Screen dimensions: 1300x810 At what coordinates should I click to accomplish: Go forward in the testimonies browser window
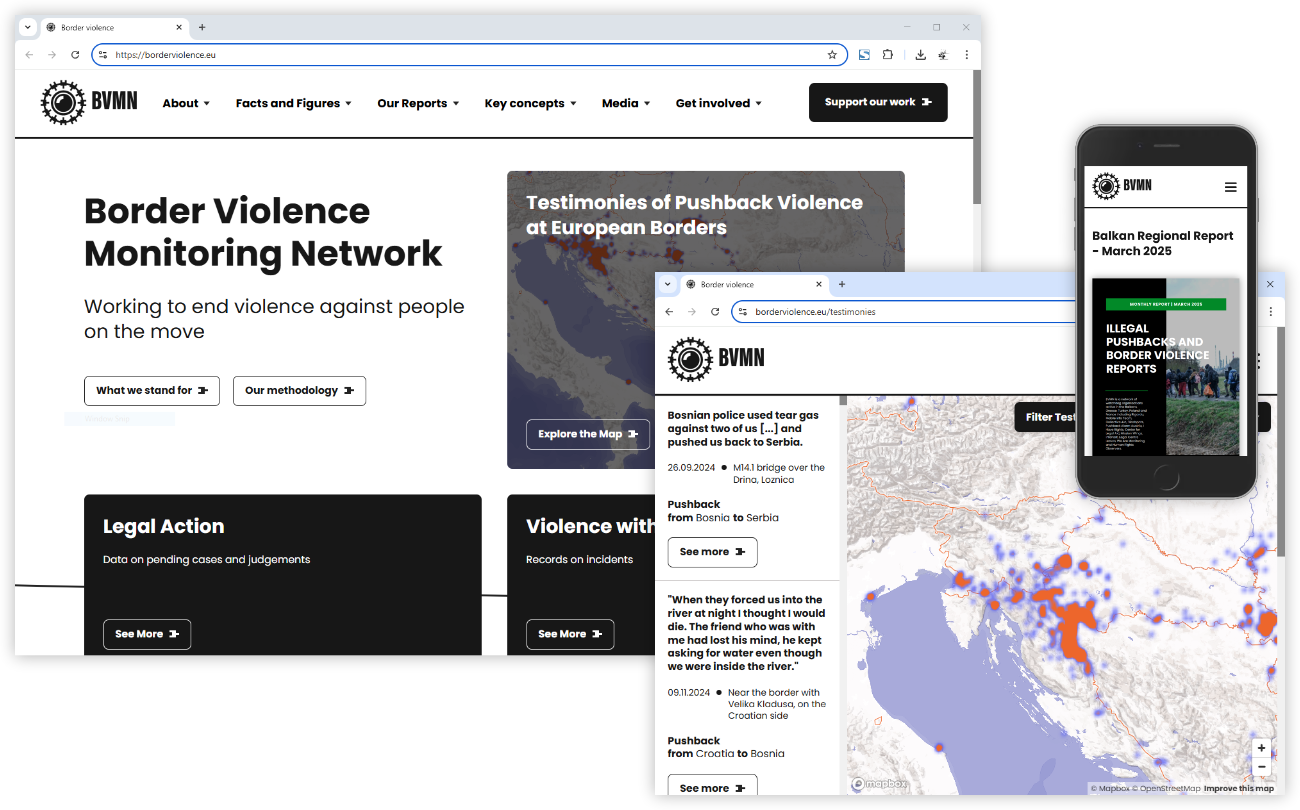692,312
